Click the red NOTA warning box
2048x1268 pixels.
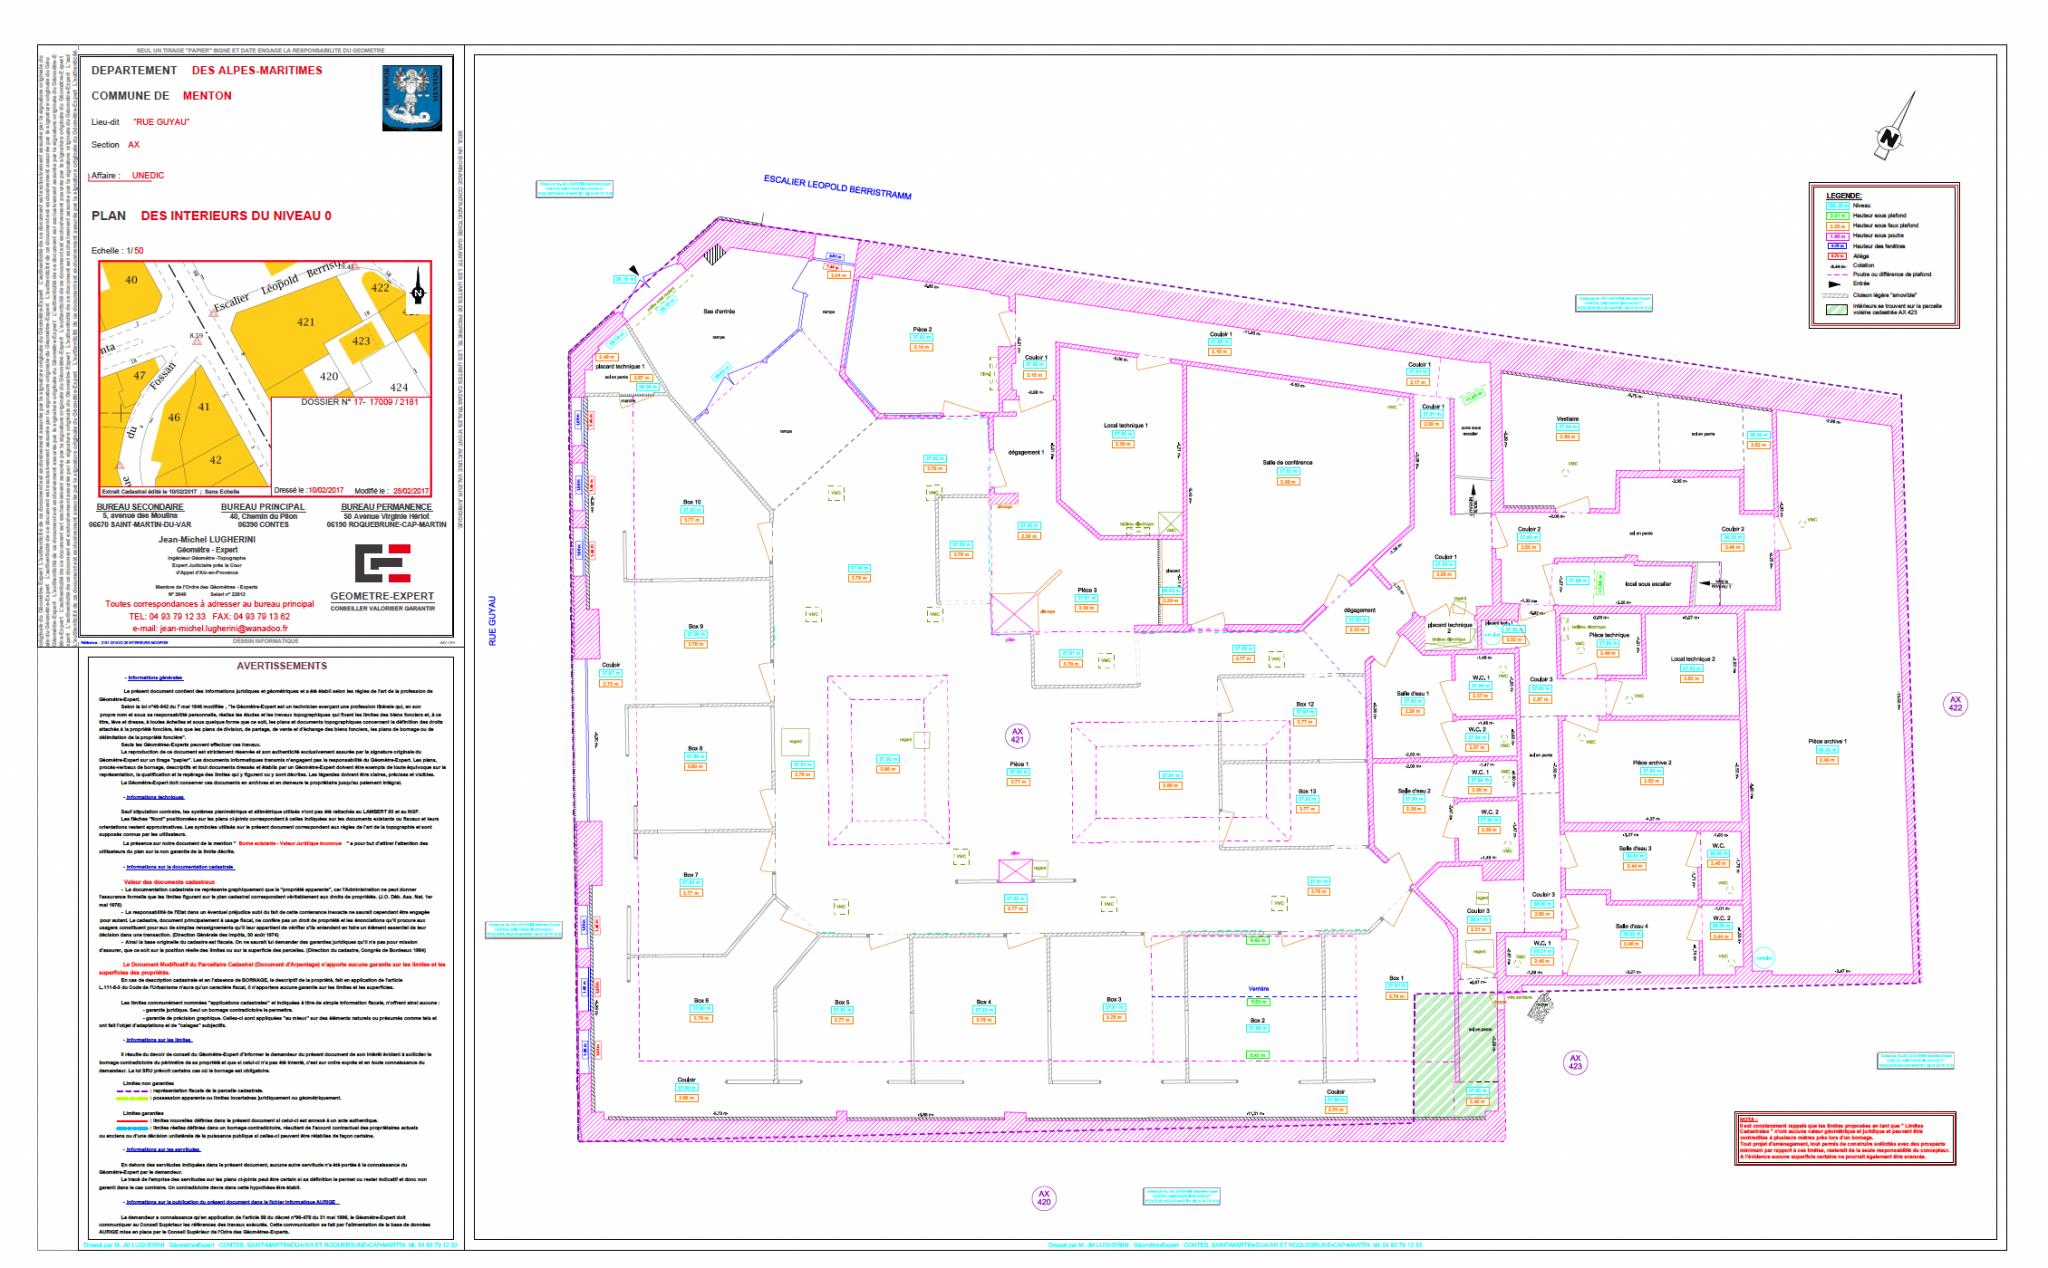(1846, 1138)
